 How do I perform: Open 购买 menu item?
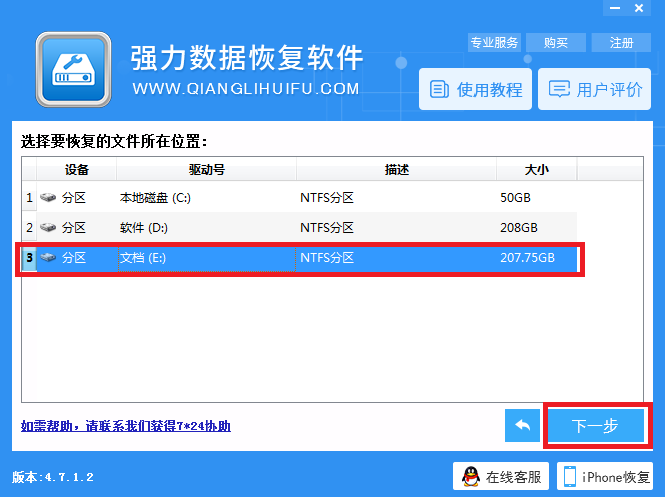click(556, 42)
